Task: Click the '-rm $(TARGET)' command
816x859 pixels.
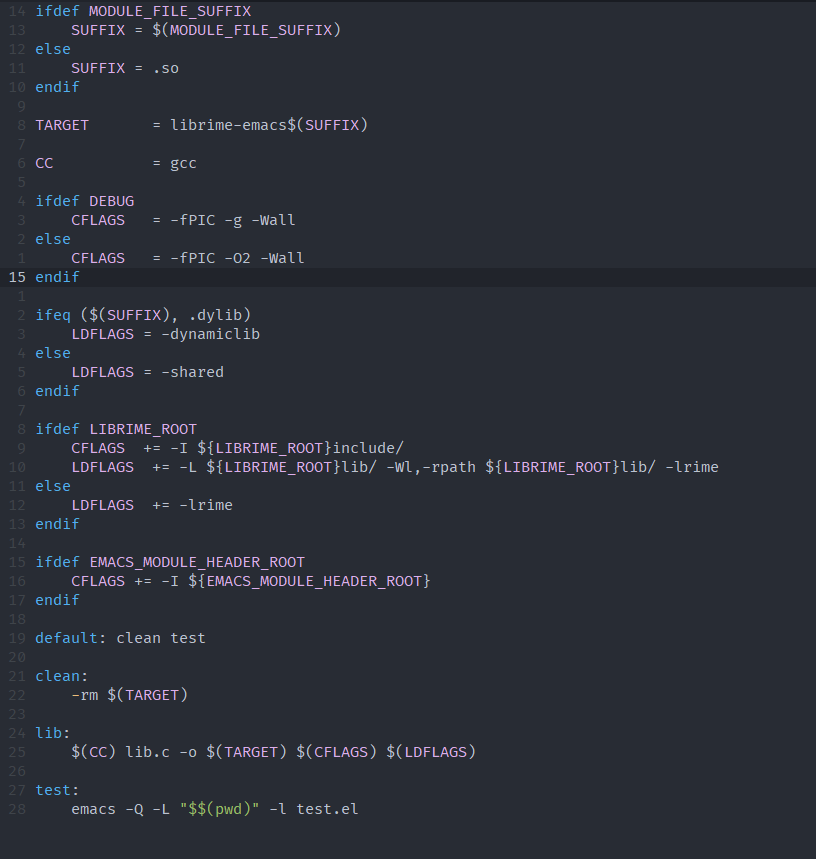Action: pyautogui.click(x=130, y=695)
